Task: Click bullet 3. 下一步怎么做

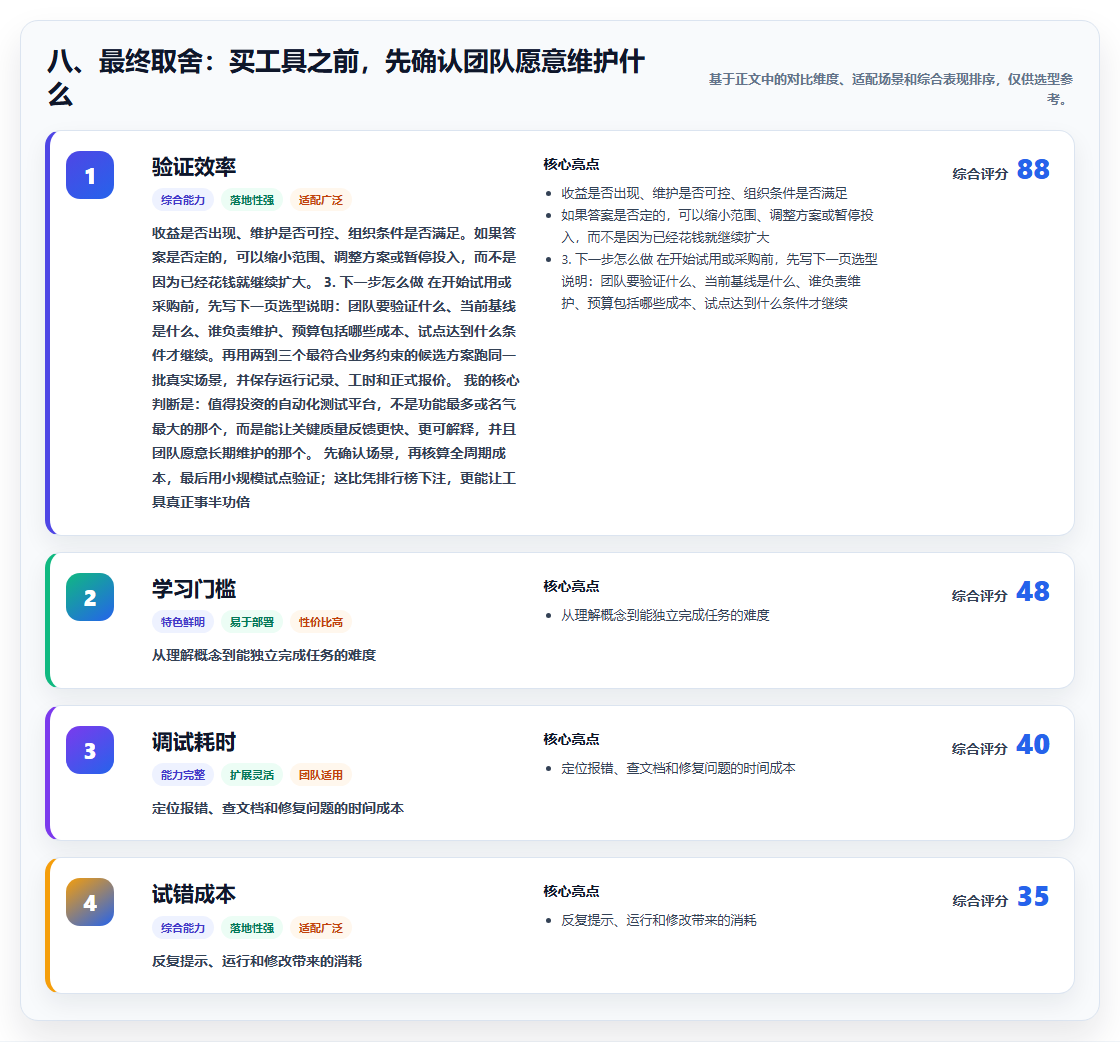Action: pos(719,281)
